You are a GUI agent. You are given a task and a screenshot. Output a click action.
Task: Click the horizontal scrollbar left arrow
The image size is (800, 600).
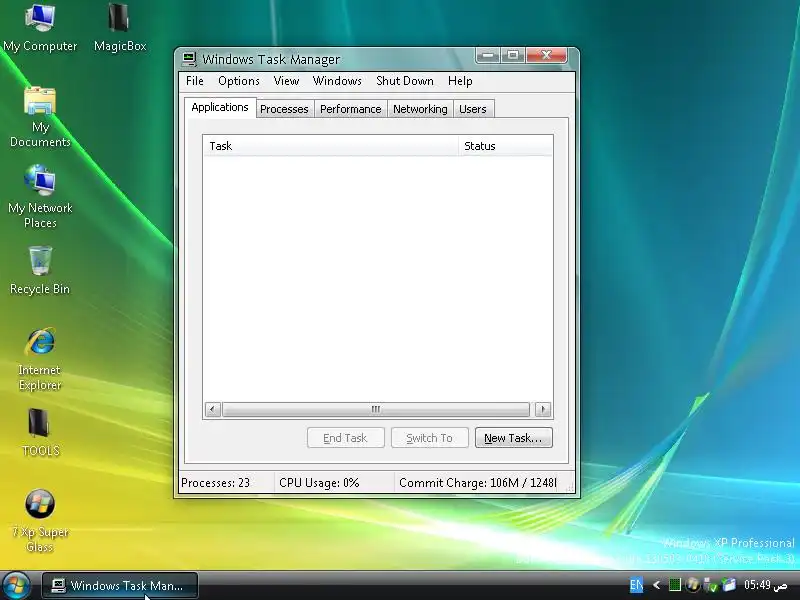click(x=213, y=409)
